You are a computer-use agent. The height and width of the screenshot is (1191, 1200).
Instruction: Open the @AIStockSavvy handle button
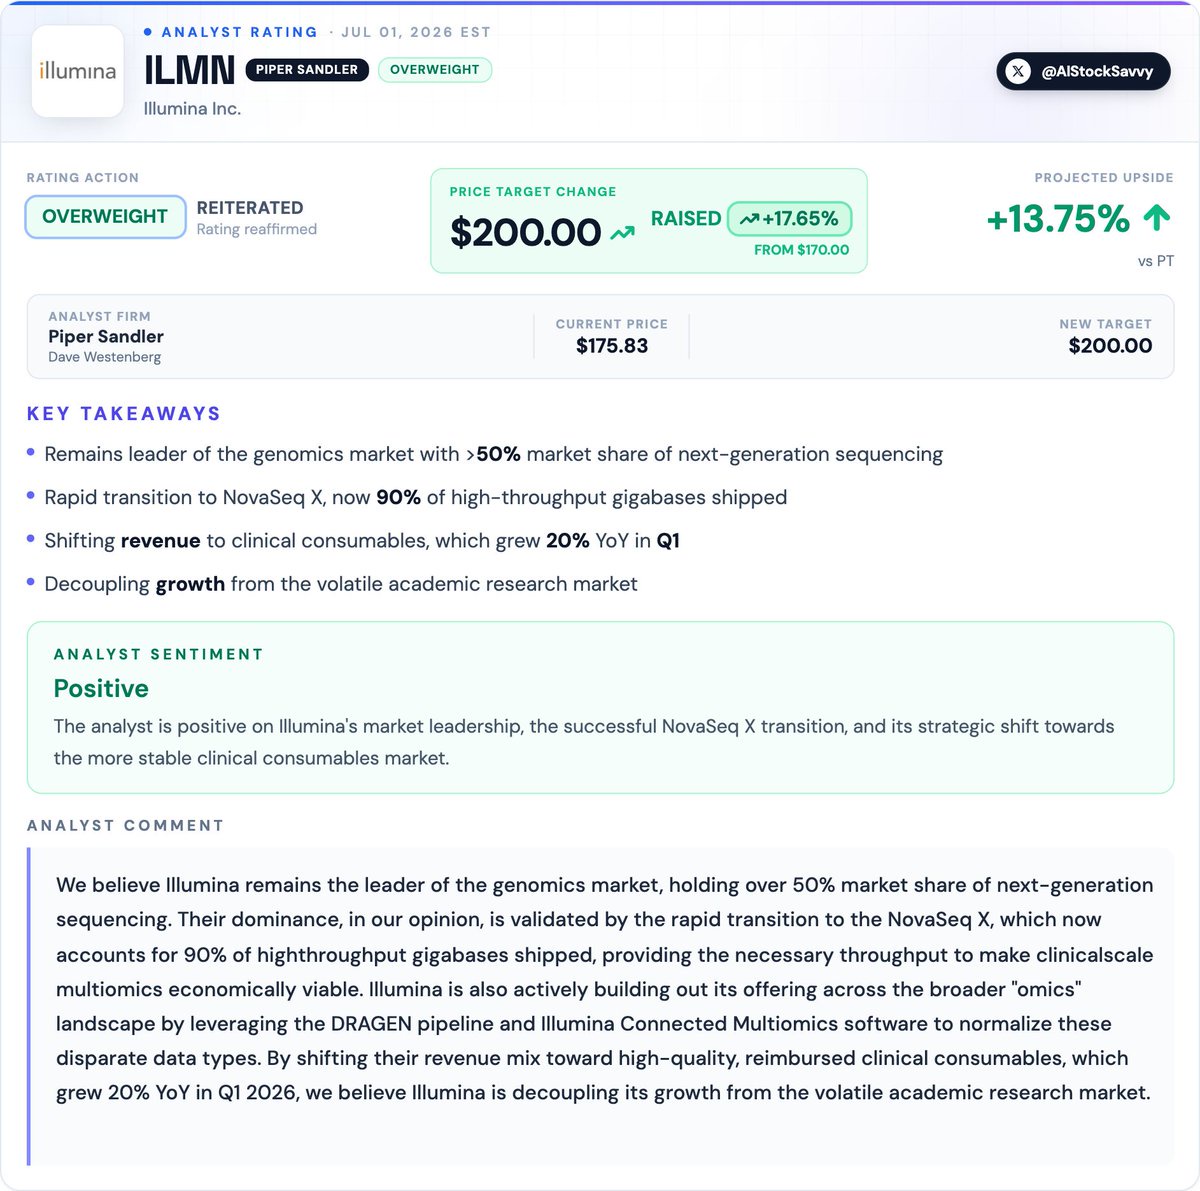1083,71
